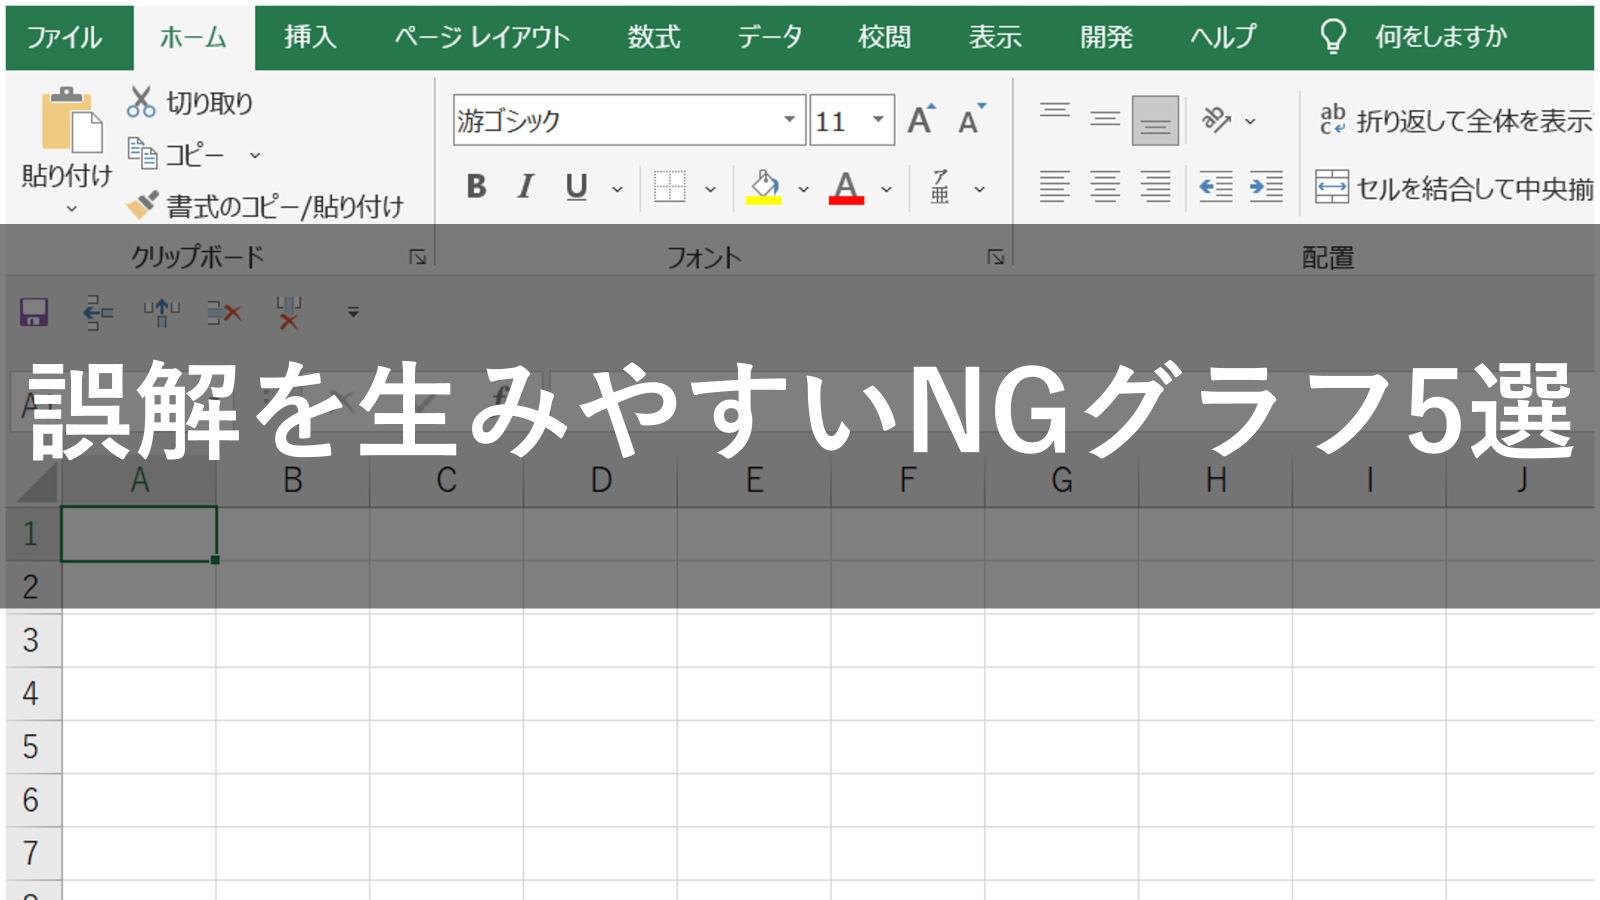1600x900 pixels.
Task: Open the 数式 tab
Action: (654, 37)
